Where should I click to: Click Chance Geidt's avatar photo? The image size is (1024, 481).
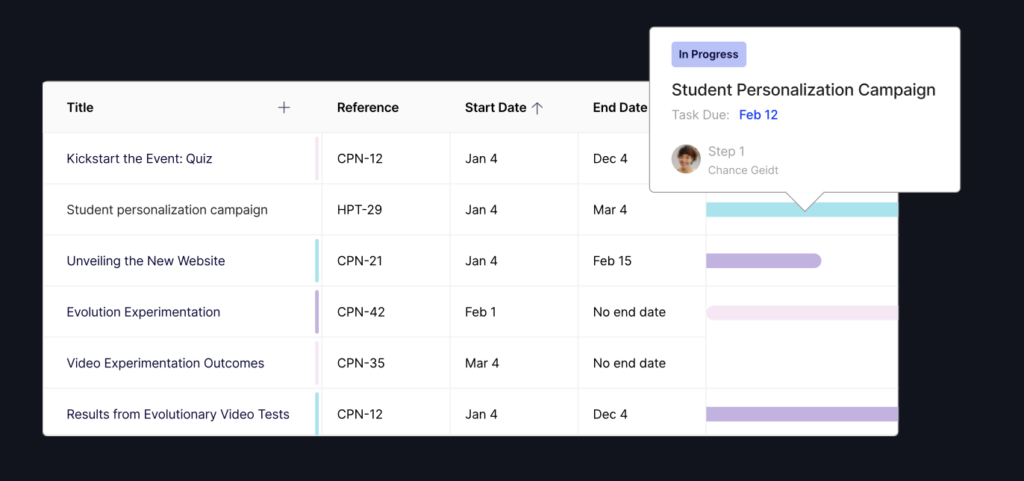point(686,159)
